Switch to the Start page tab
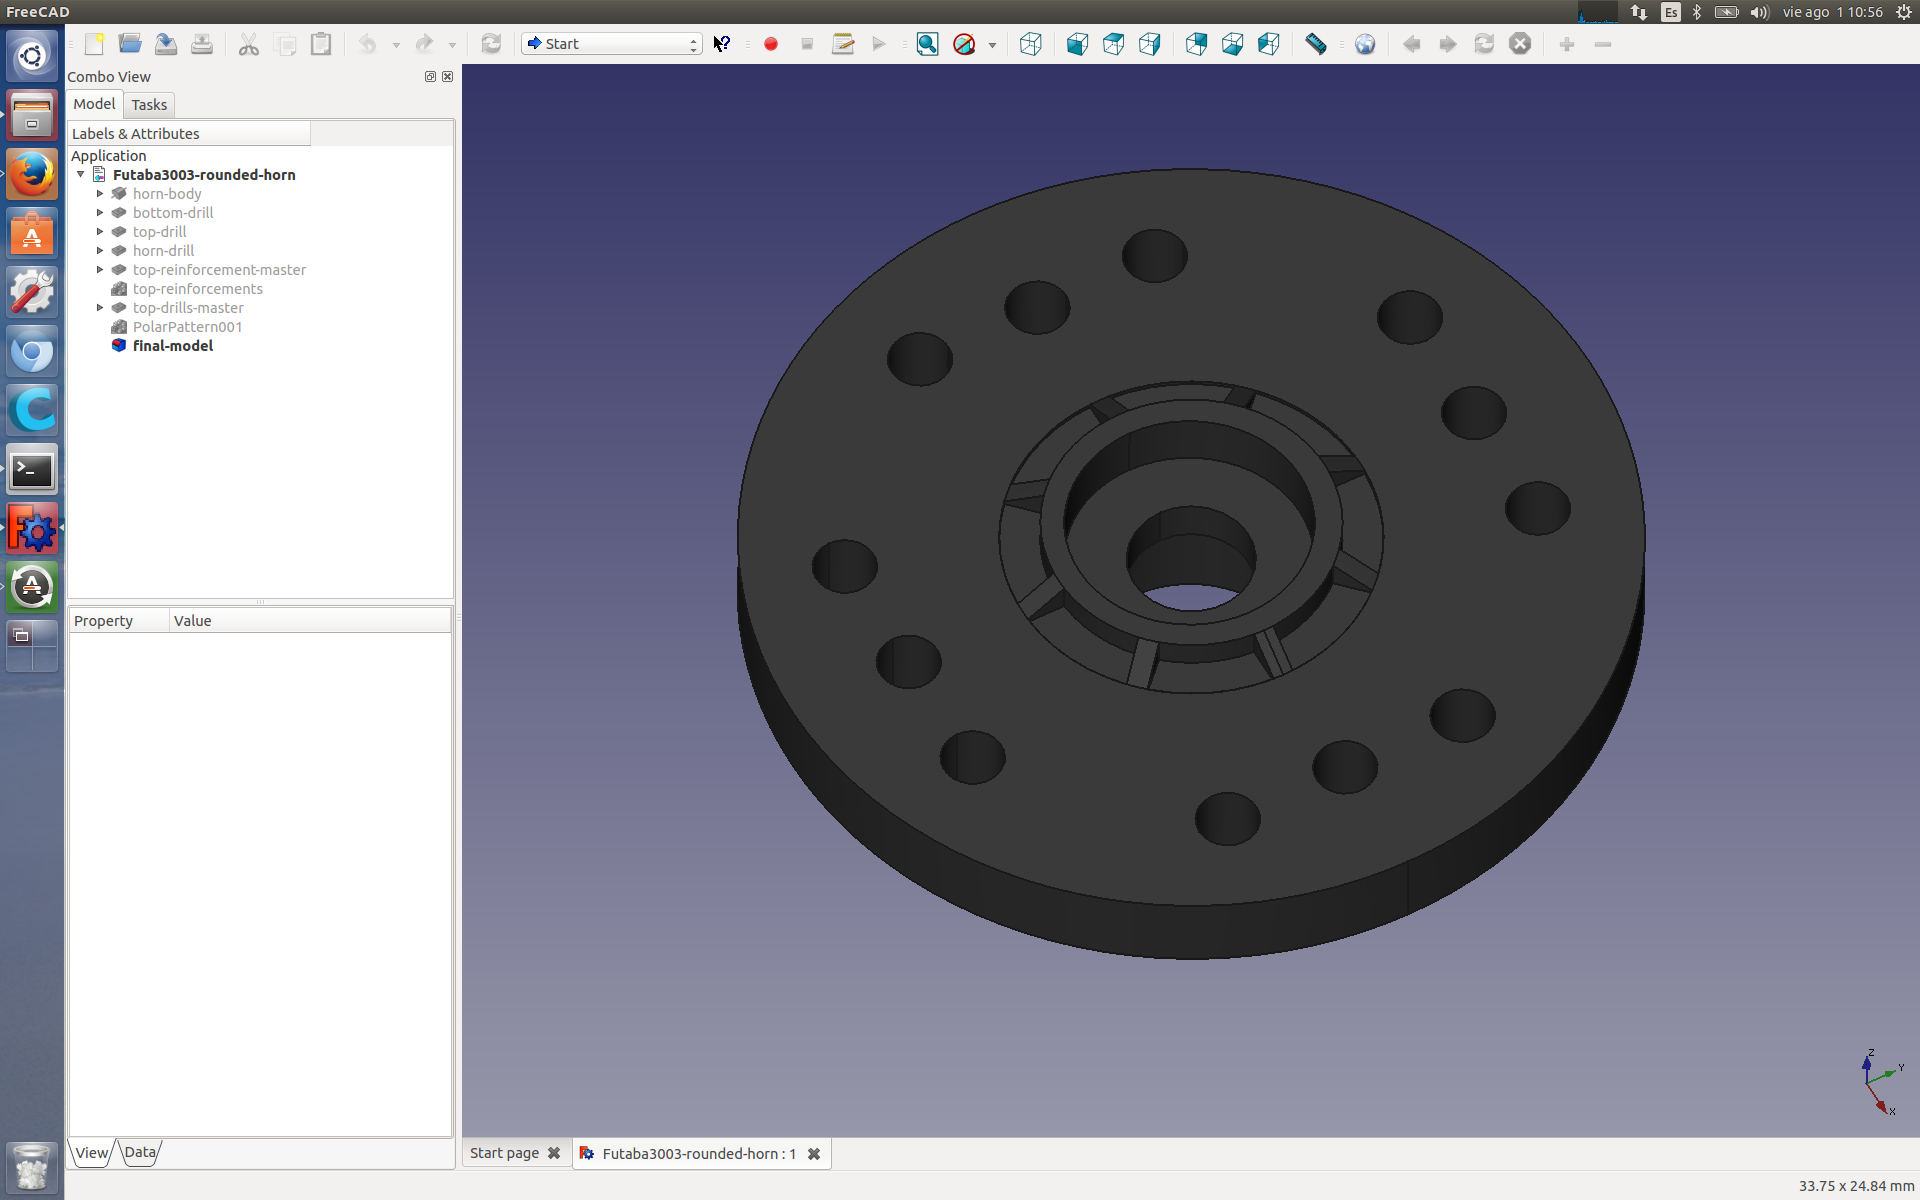The image size is (1920, 1200). click(x=504, y=1153)
